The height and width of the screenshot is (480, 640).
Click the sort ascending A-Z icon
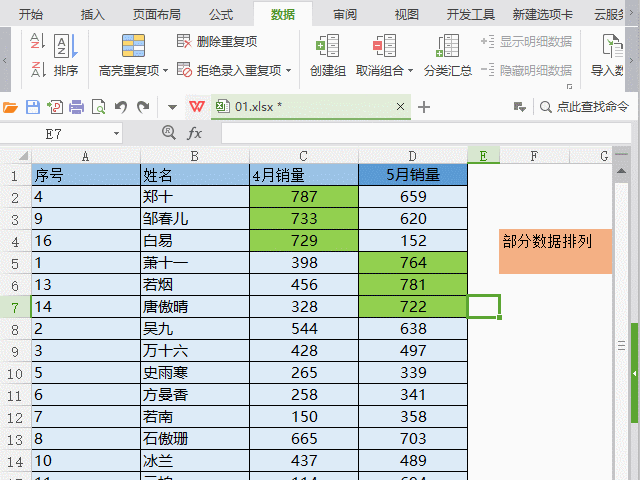coord(37,41)
